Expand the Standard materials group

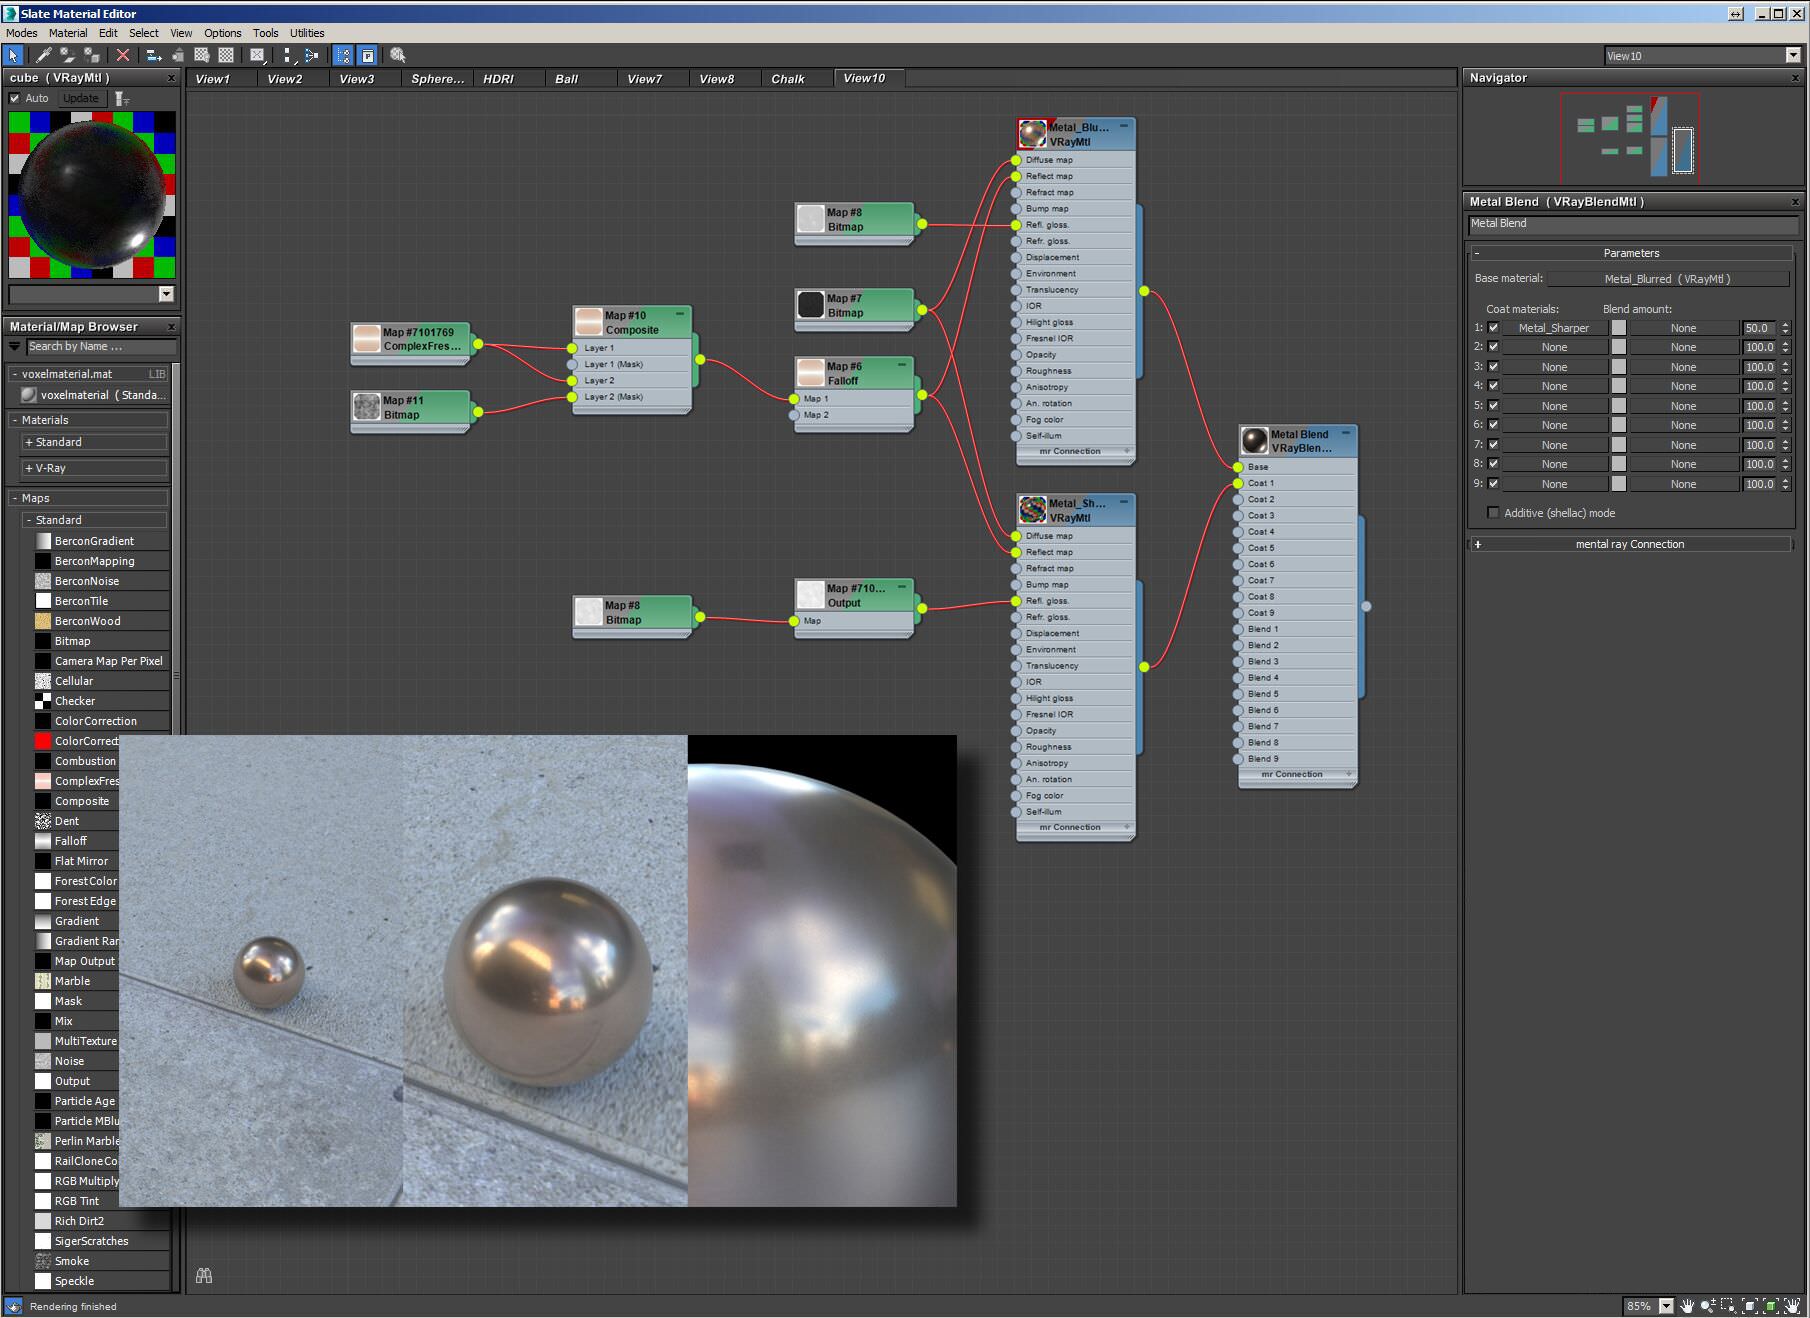coord(29,442)
